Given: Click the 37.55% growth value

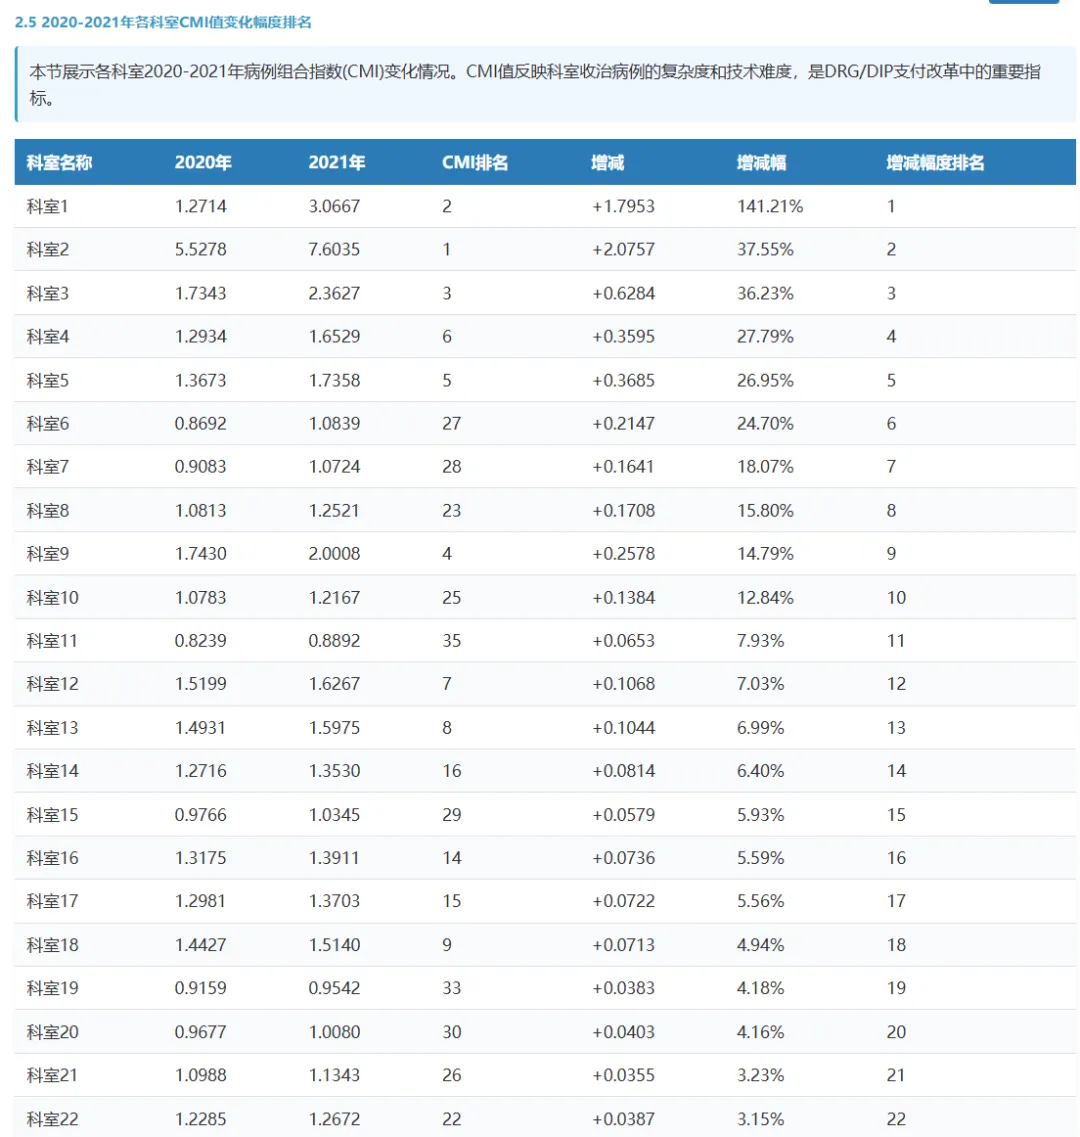Looking at the screenshot, I should pyautogui.click(x=765, y=249).
